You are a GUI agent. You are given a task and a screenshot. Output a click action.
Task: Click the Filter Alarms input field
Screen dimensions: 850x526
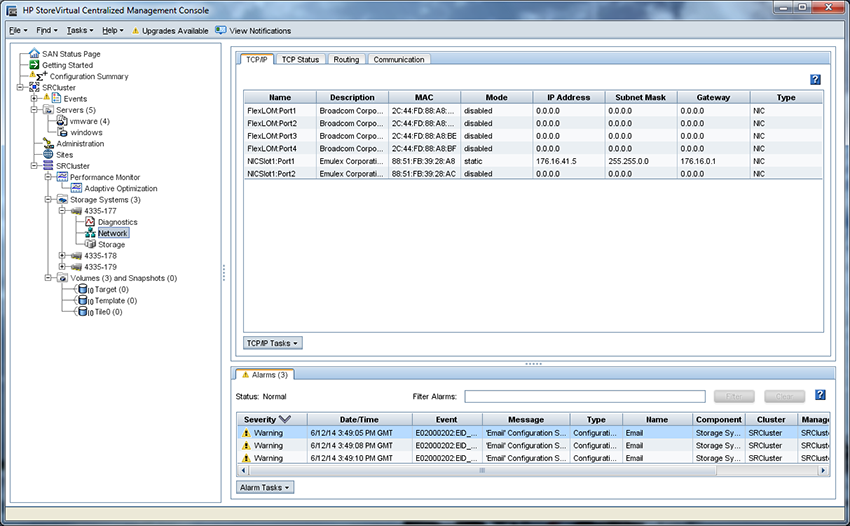585,396
